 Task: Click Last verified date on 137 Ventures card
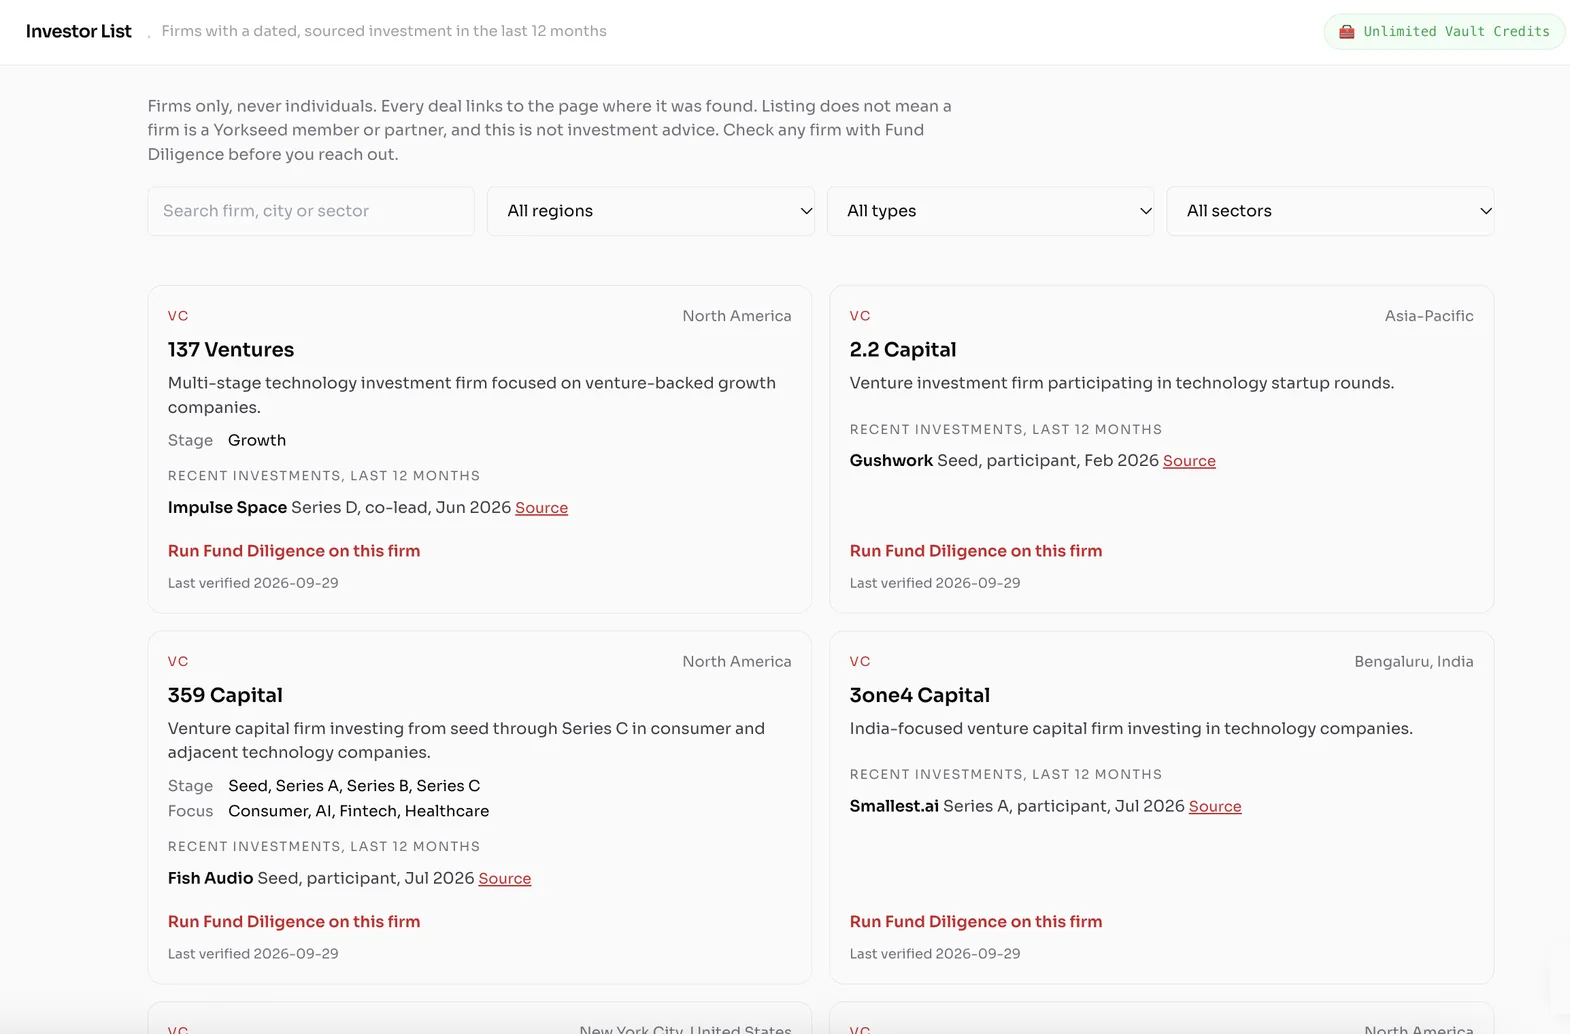tap(253, 583)
